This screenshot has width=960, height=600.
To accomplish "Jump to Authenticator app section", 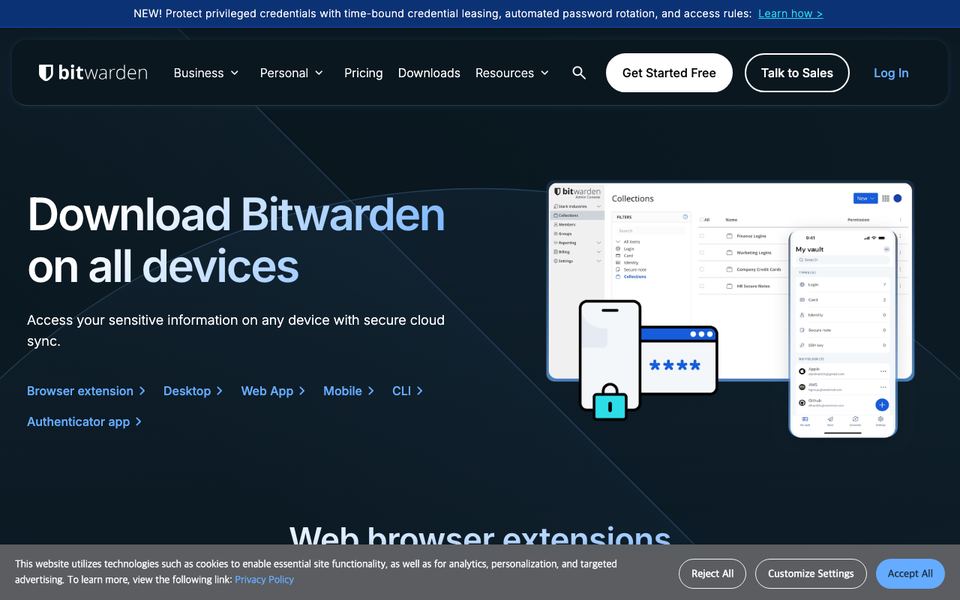I will 84,421.
